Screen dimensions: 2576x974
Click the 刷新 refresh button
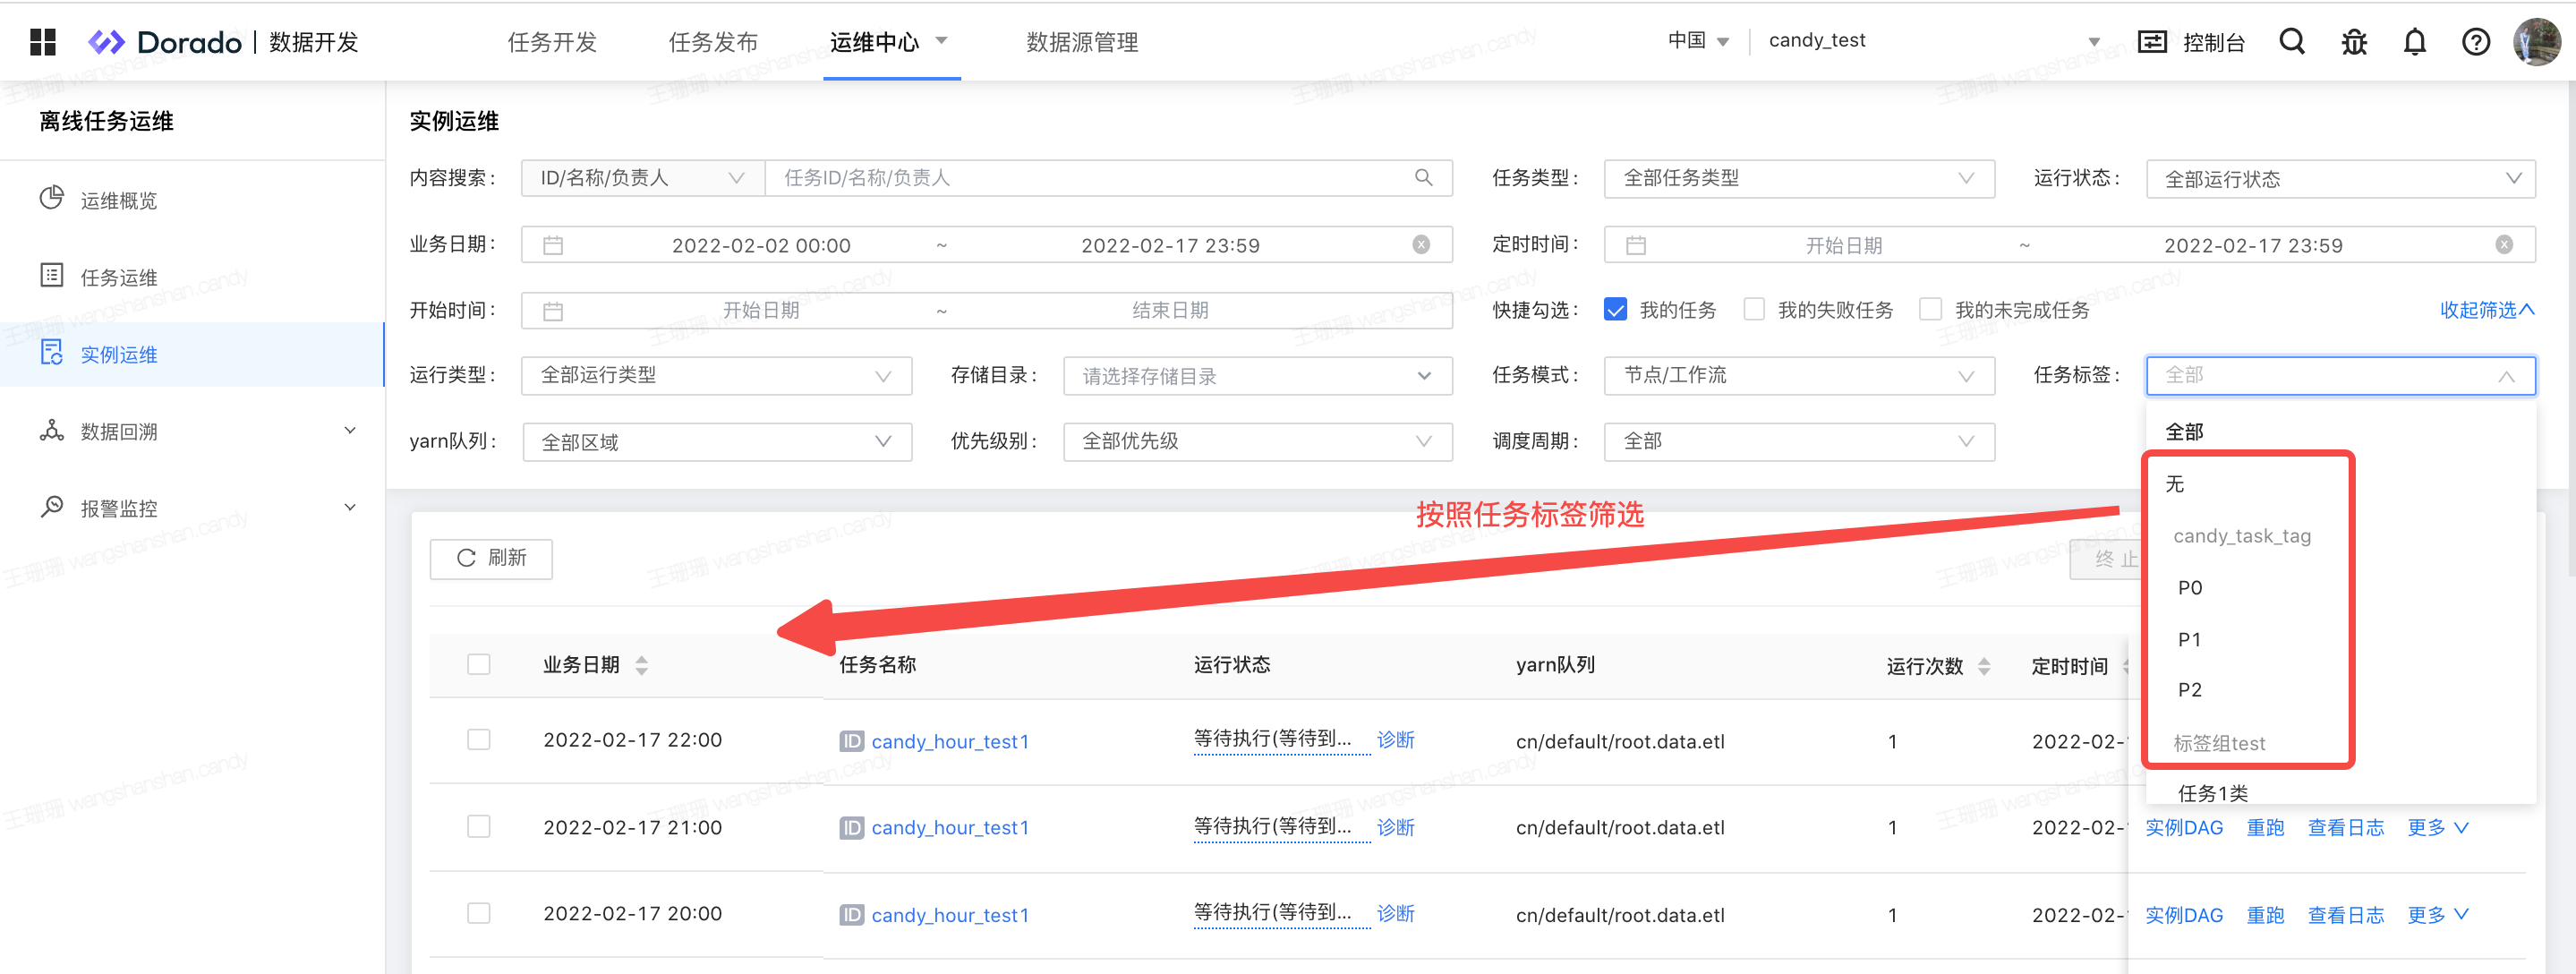tap(491, 558)
